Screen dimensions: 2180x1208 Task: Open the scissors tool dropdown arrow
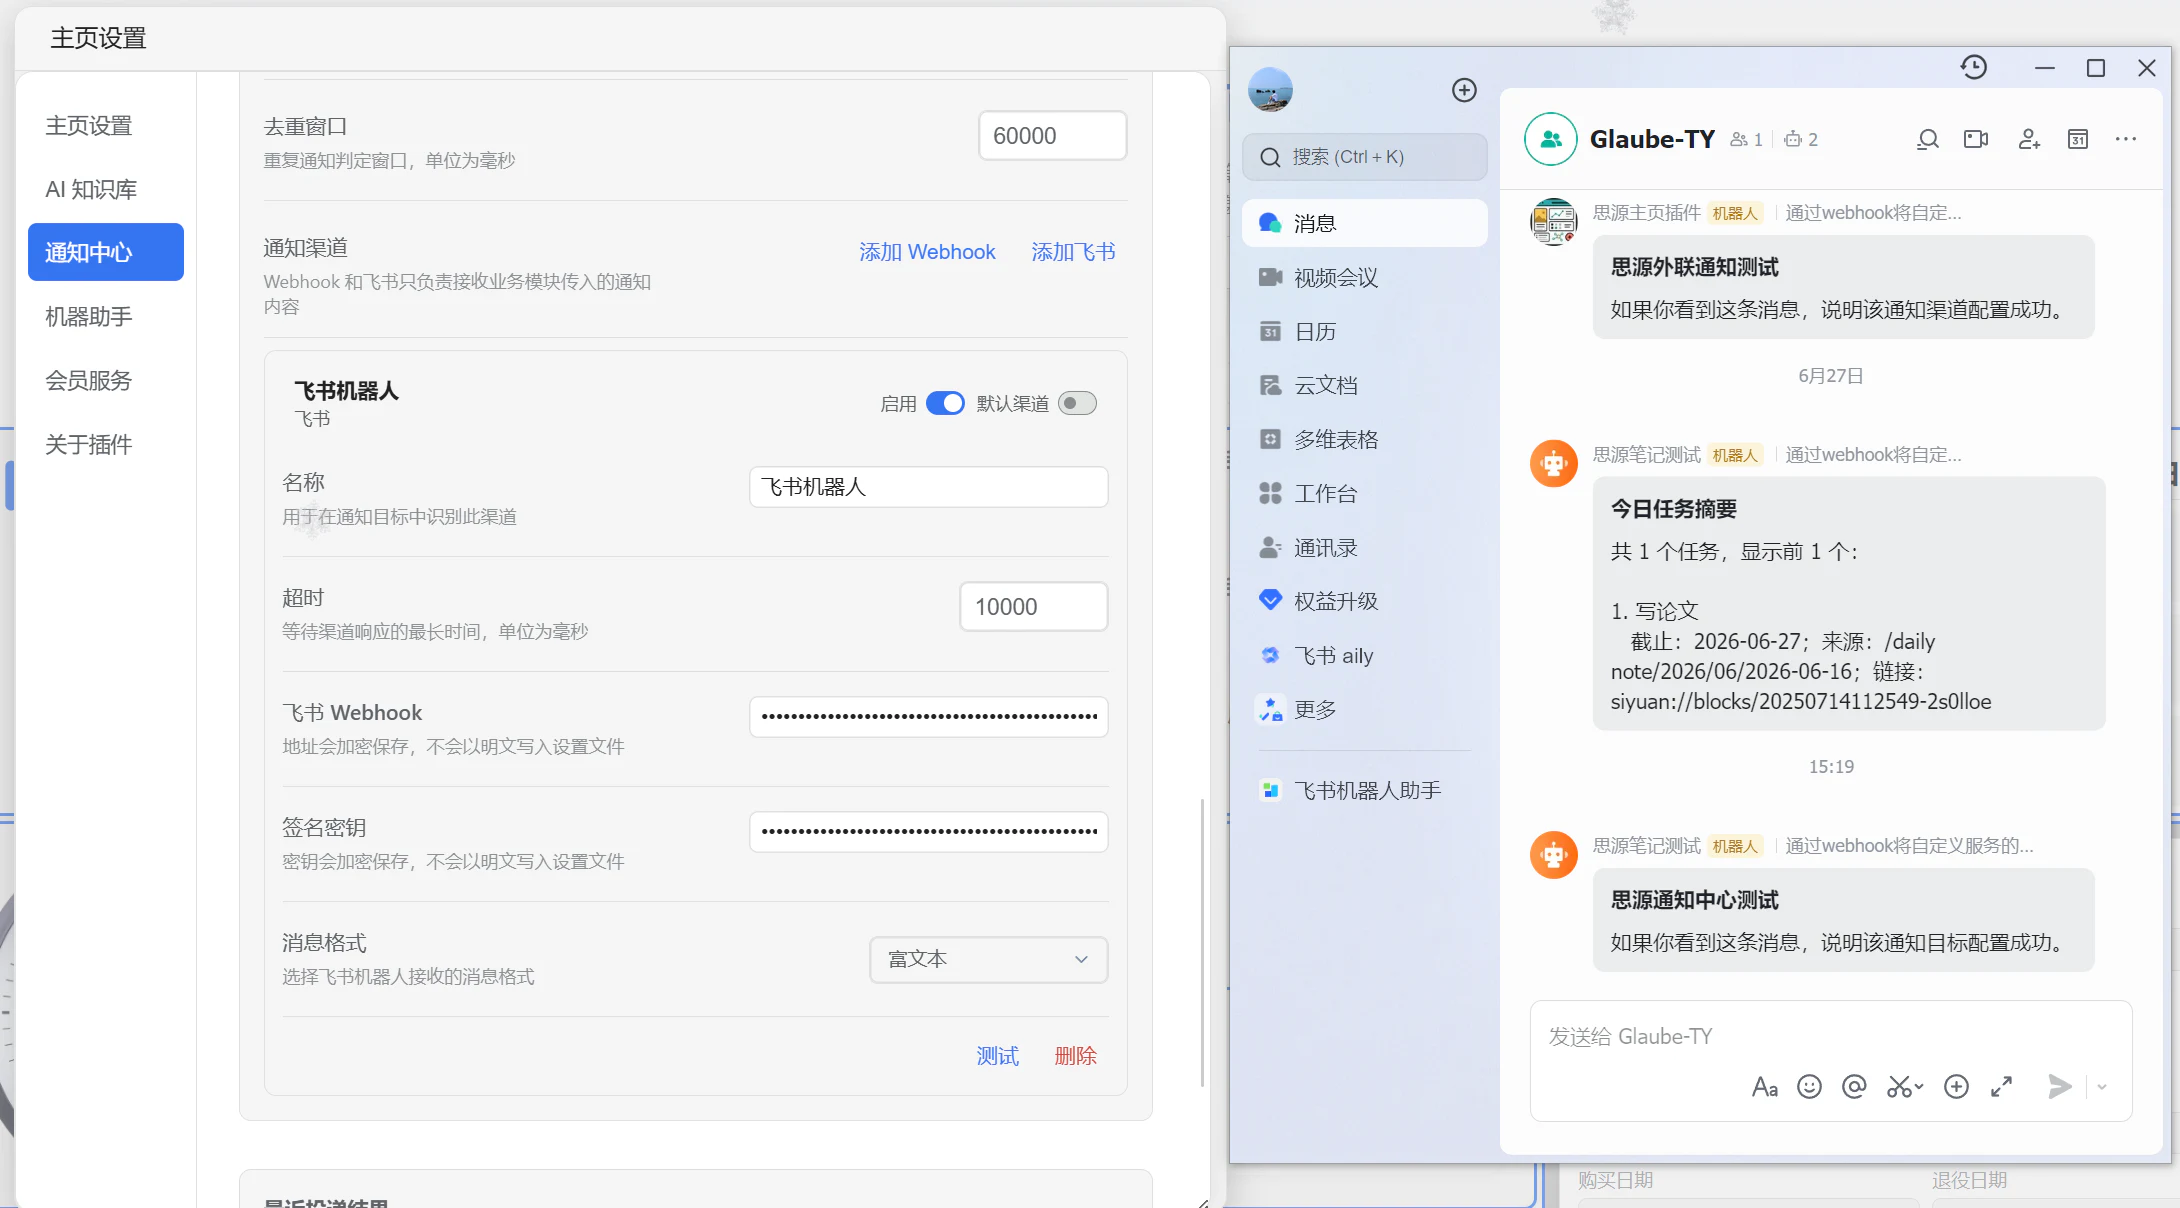pos(1919,1087)
